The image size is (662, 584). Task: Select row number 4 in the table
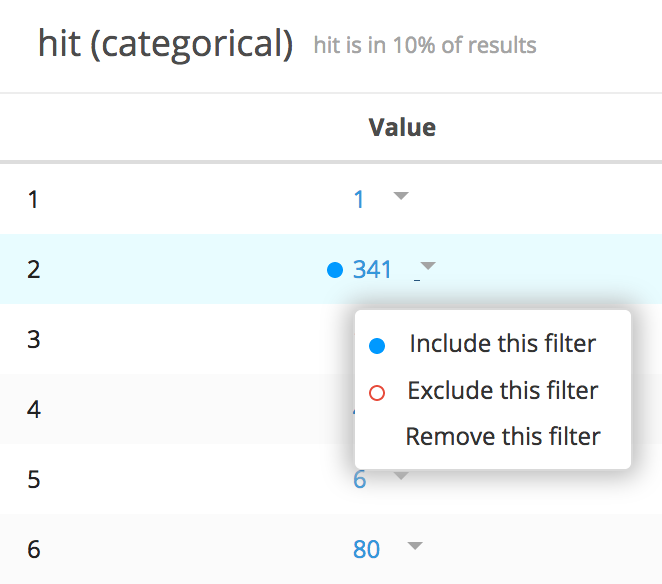(34, 409)
